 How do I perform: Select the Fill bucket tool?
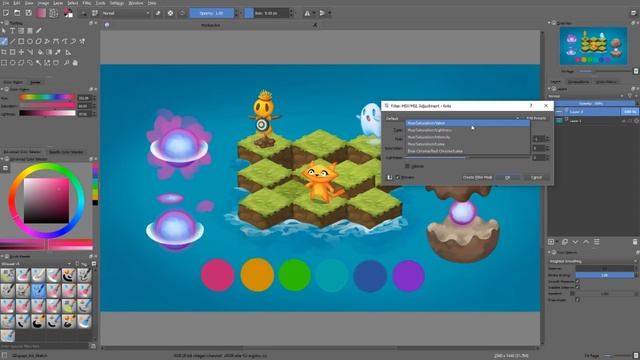coord(40,52)
